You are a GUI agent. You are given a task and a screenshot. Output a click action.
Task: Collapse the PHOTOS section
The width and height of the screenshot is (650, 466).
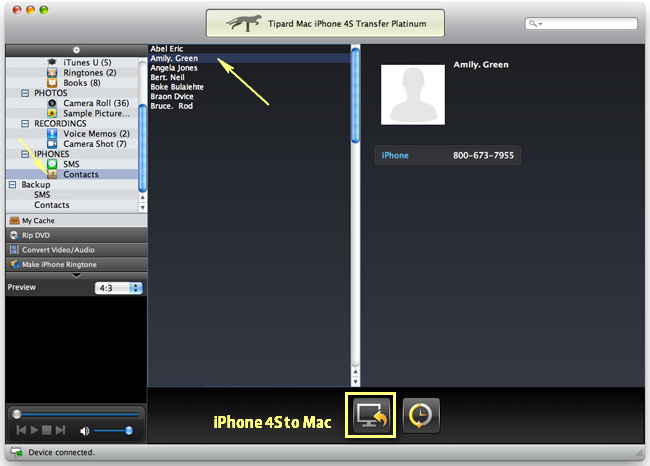point(25,93)
